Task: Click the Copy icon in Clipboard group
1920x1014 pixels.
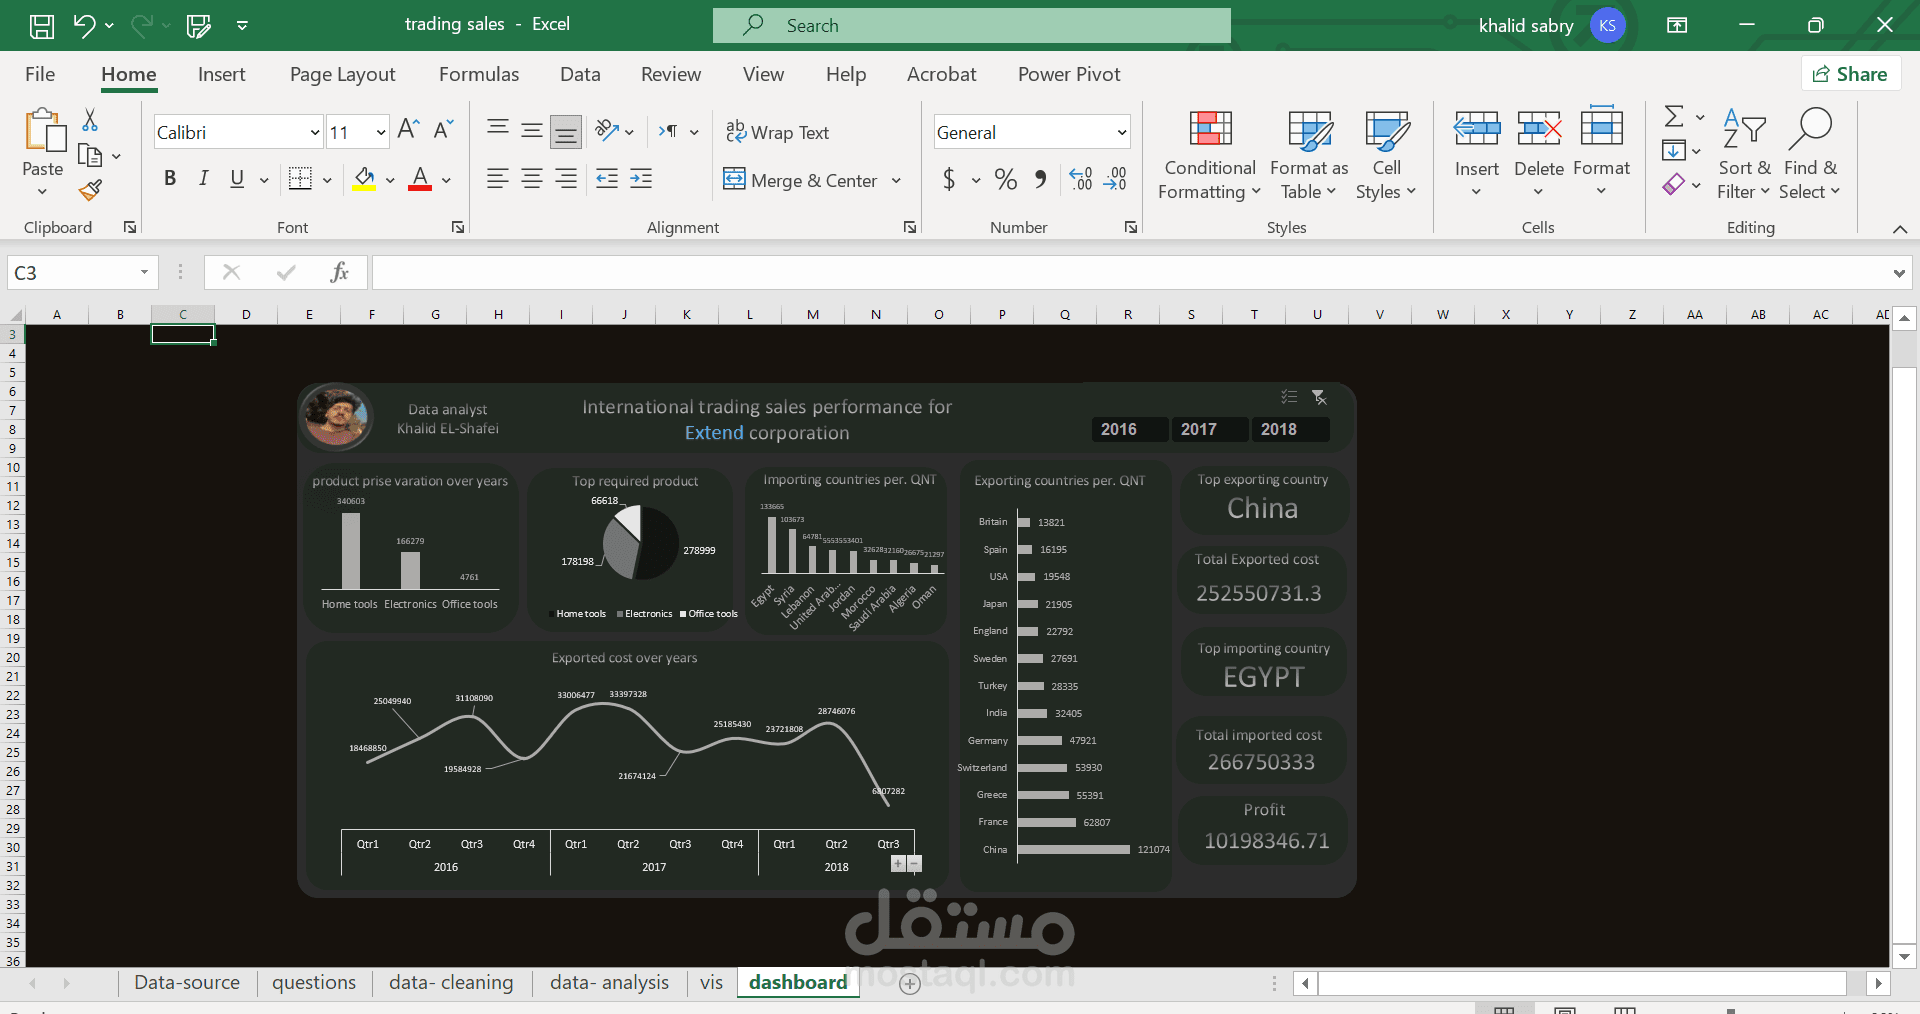Action: pyautogui.click(x=90, y=156)
